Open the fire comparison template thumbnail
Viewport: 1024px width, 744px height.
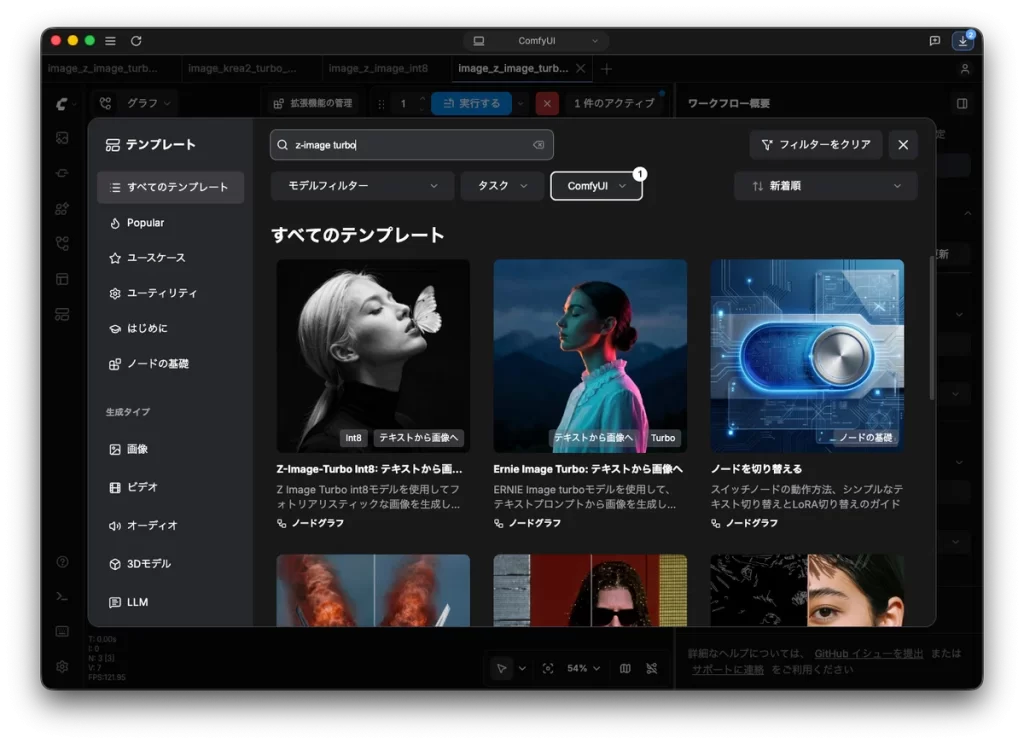point(373,590)
